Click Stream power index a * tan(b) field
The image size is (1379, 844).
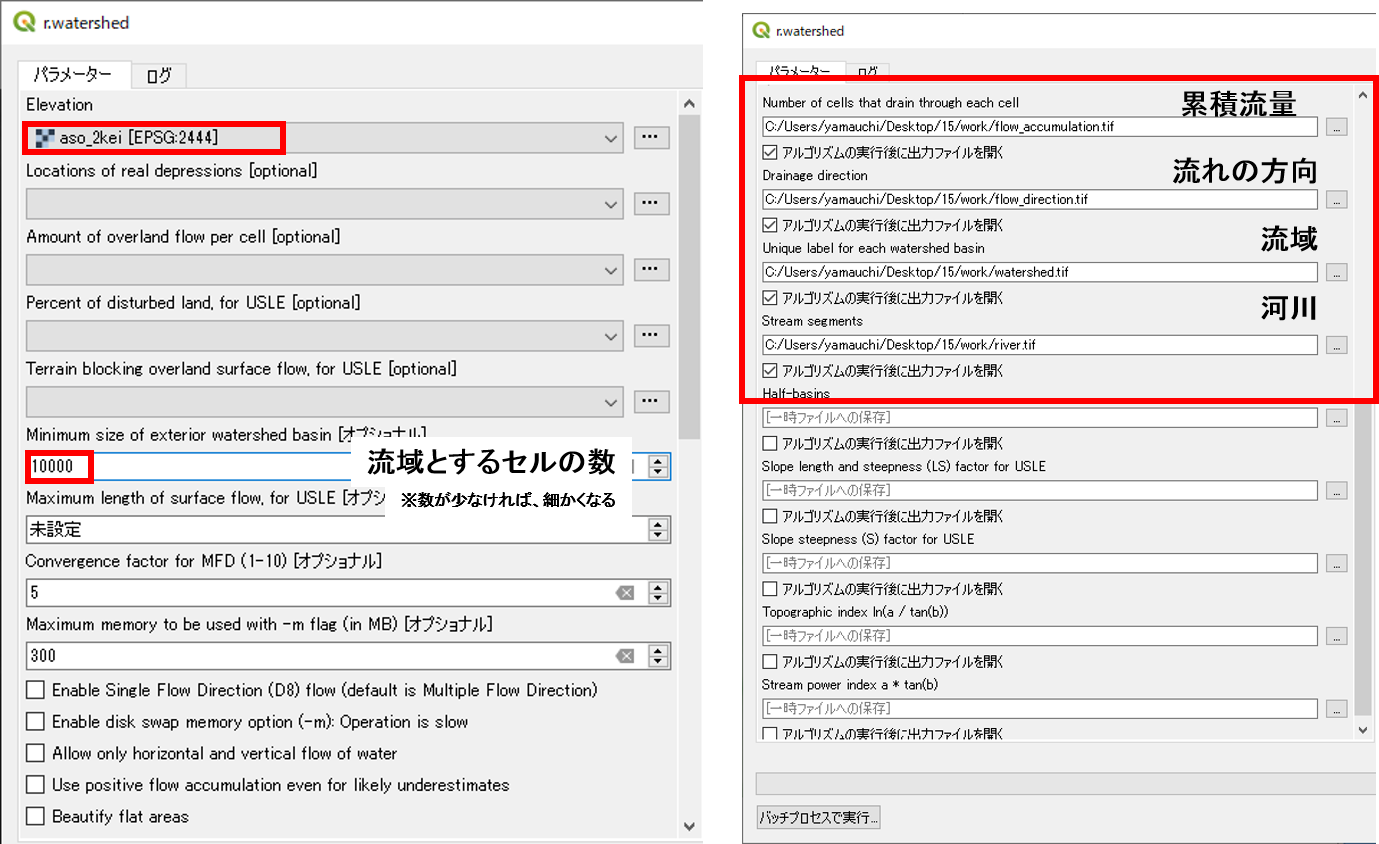point(1040,708)
